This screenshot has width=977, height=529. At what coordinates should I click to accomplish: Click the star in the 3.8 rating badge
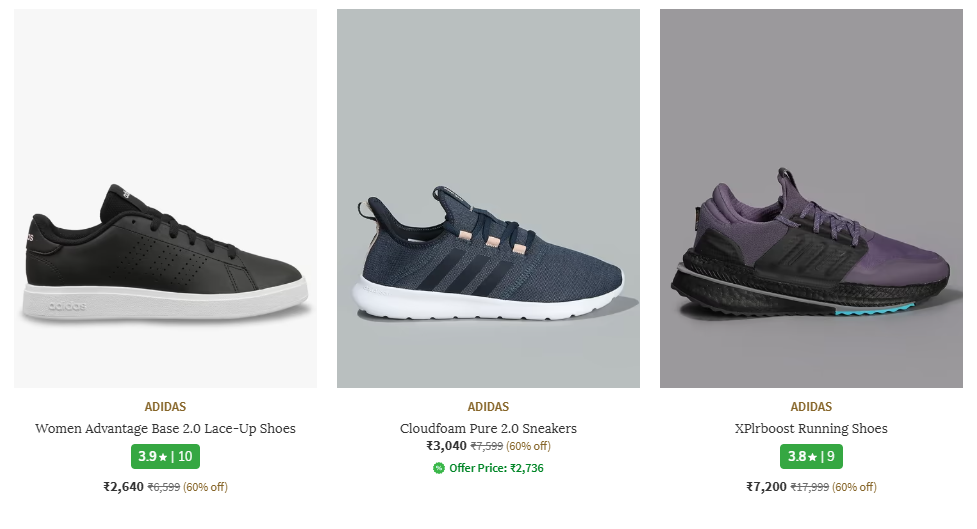coord(813,457)
